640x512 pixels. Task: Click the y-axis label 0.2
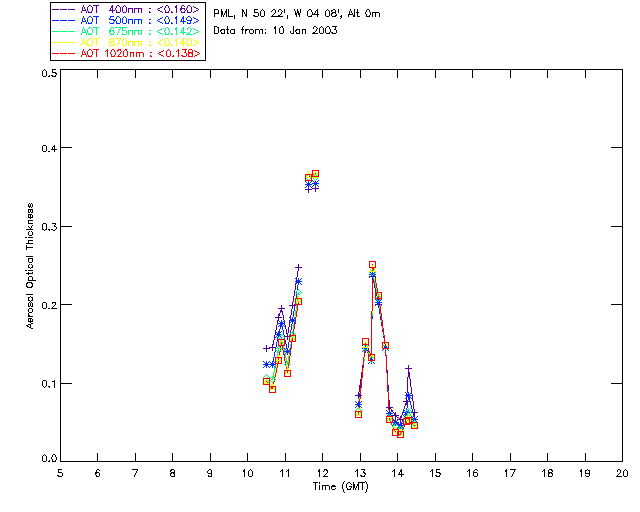tap(49, 305)
